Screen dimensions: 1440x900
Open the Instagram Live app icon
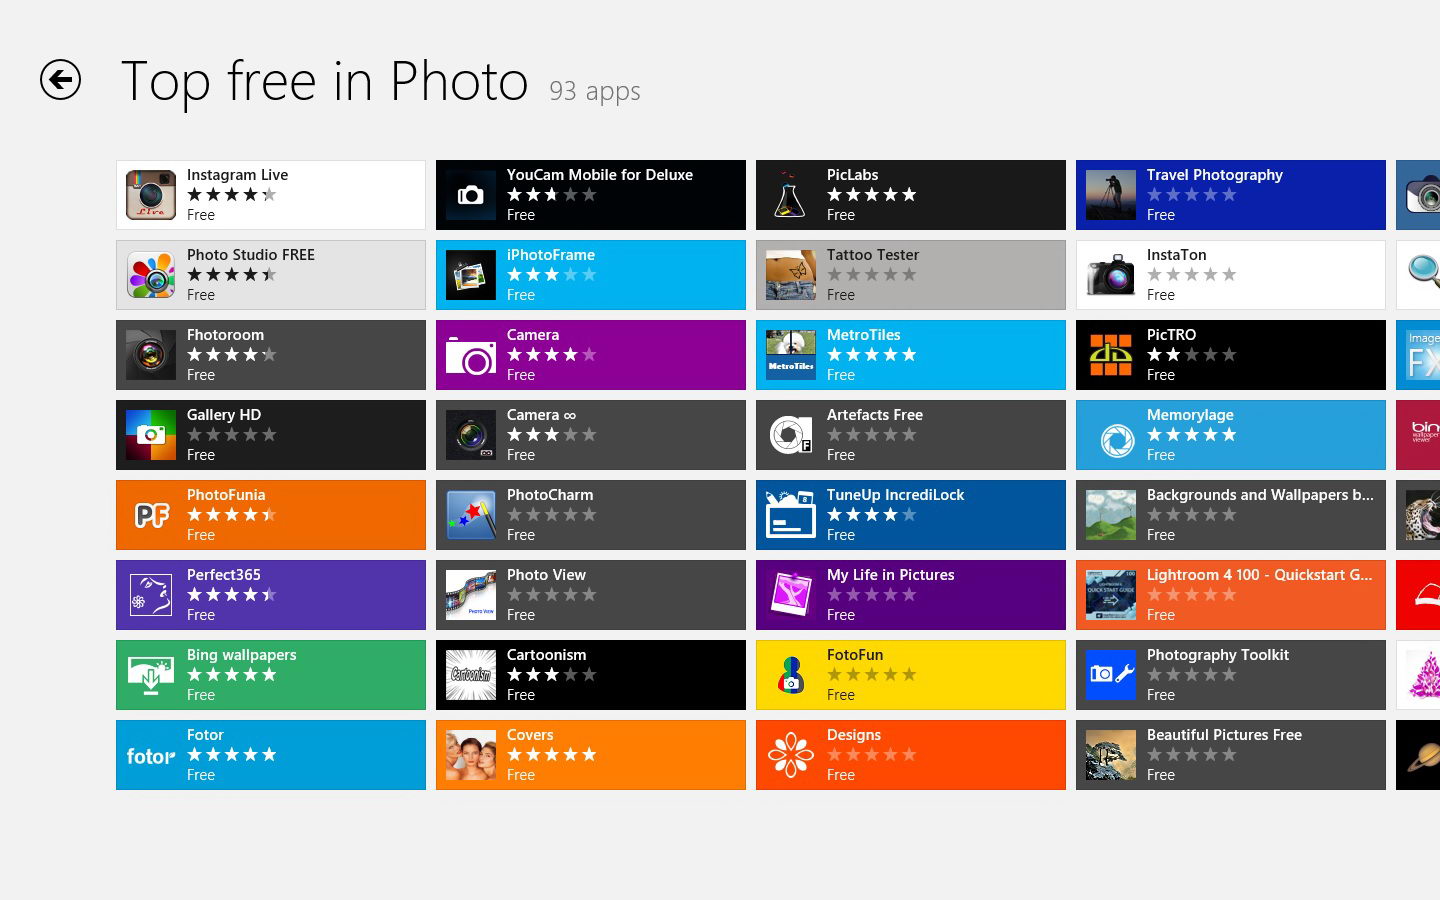[x=151, y=195]
